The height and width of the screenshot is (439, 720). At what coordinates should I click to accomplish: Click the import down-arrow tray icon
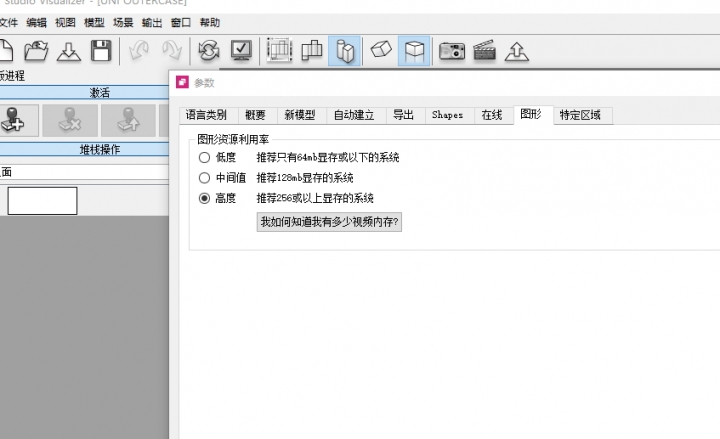coord(69,50)
